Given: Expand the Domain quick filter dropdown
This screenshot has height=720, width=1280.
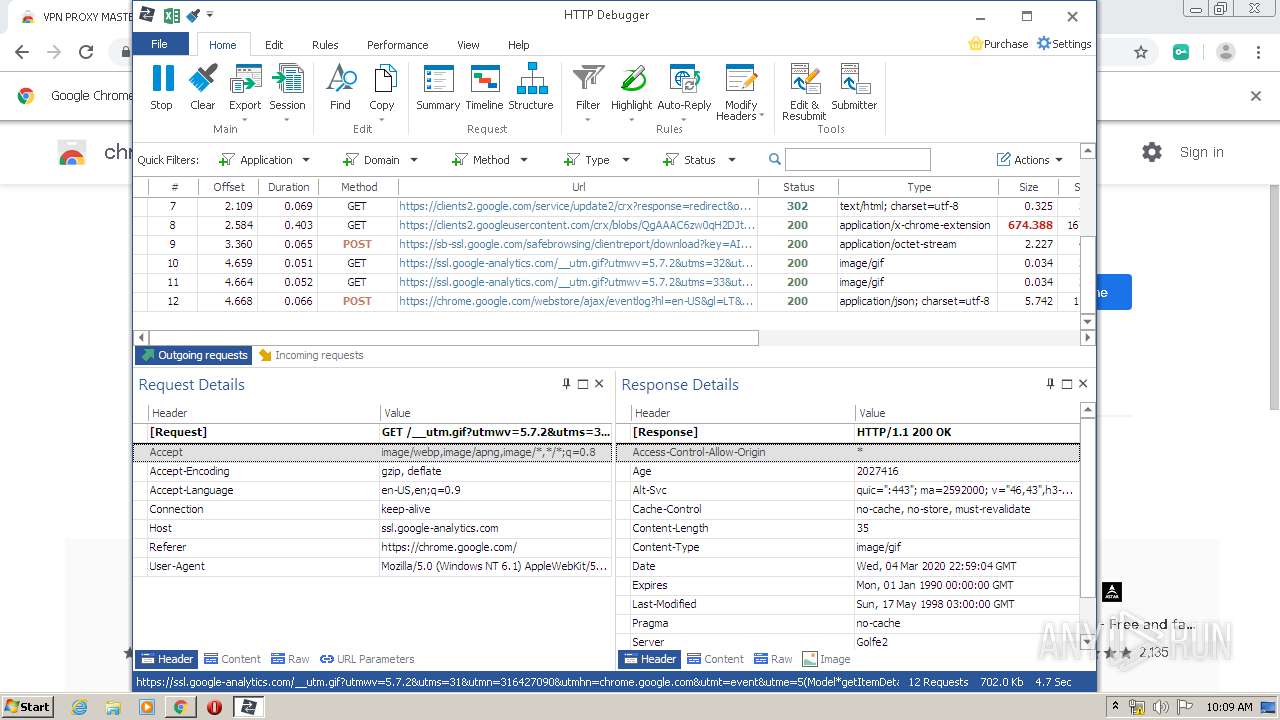Looking at the screenshot, I should (x=413, y=160).
